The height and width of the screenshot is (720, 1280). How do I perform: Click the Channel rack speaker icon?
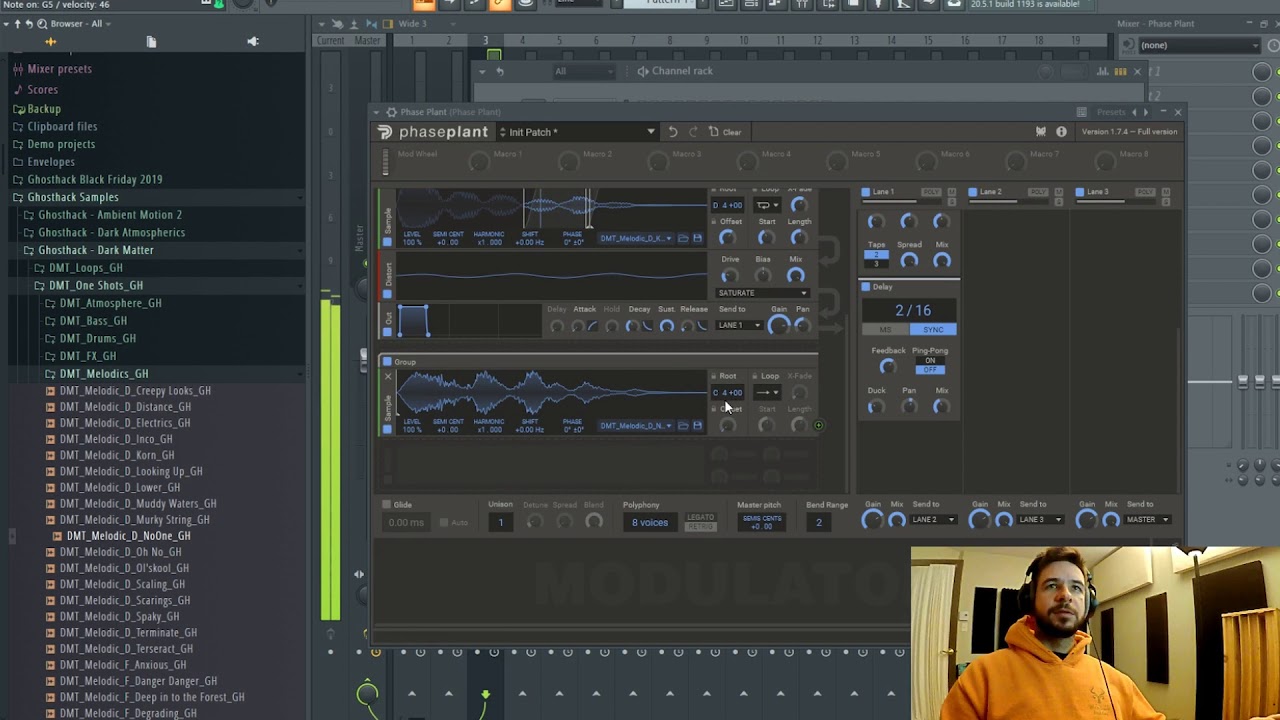coord(642,71)
